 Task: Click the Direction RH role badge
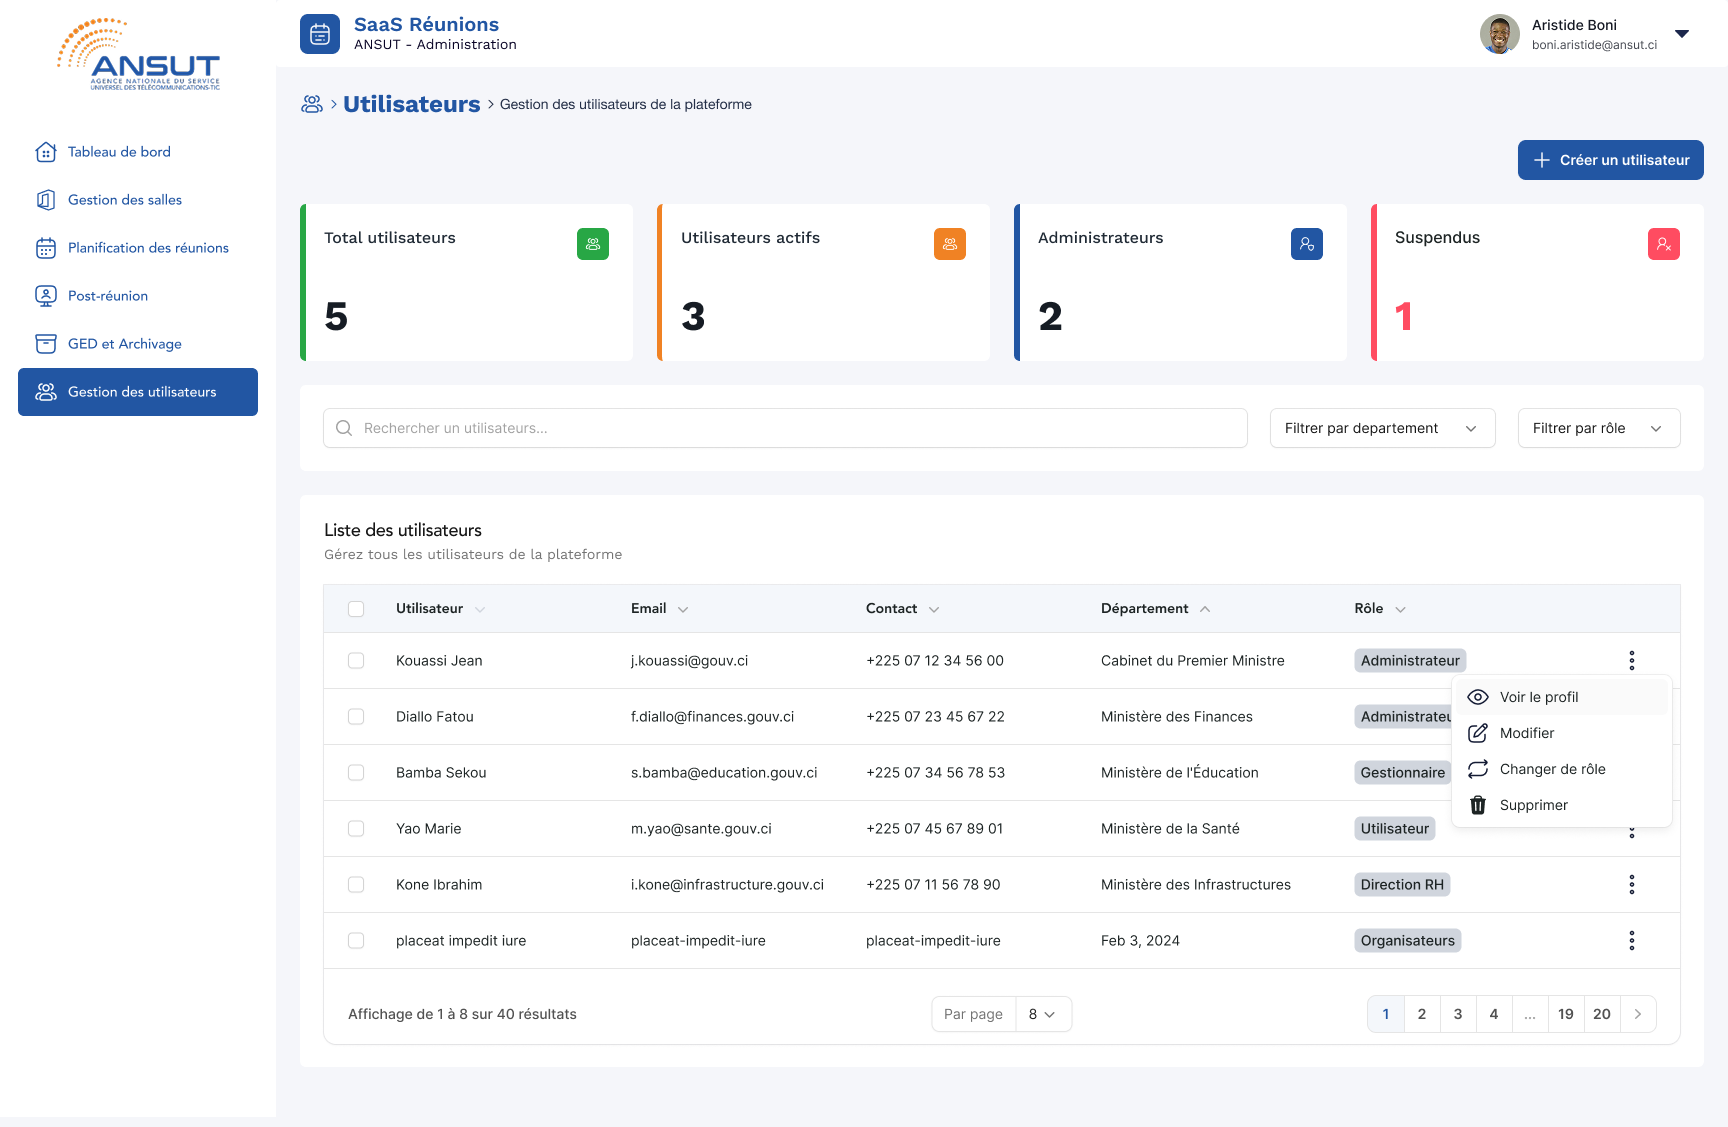1402,885
